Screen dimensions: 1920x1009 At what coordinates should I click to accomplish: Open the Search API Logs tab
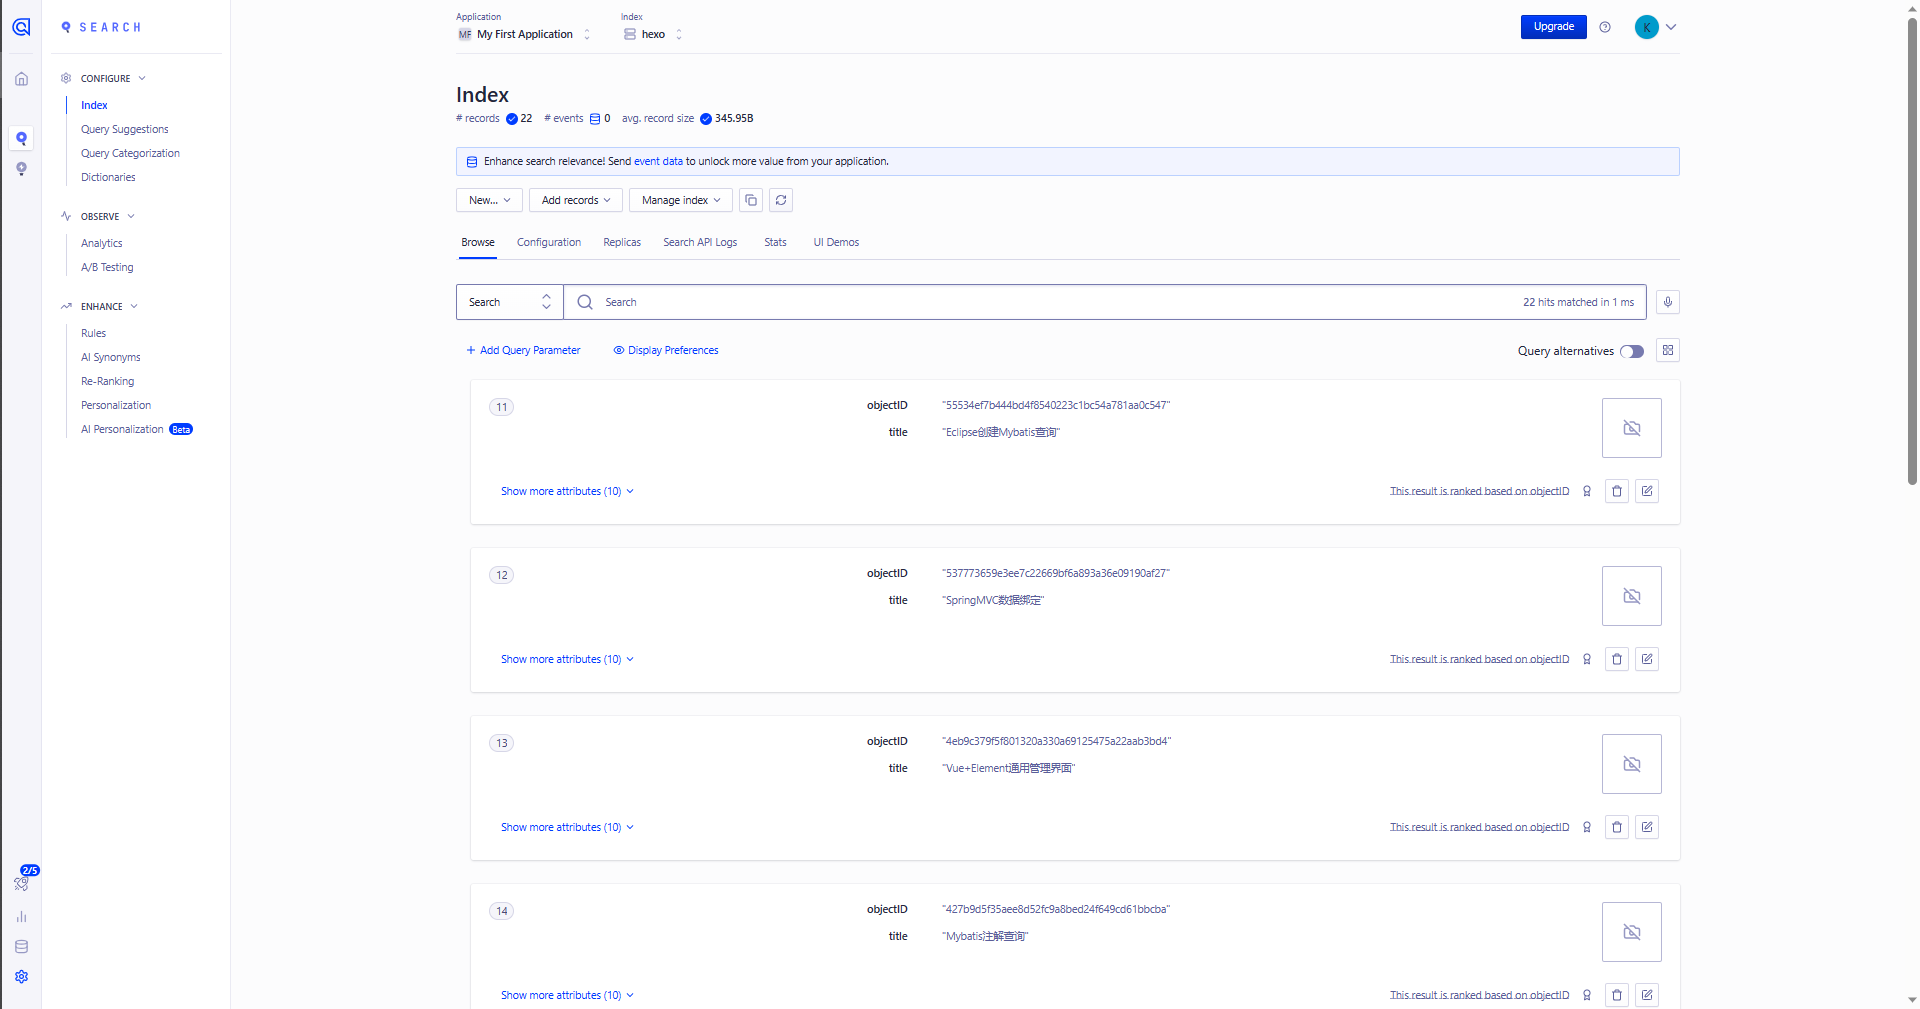[x=700, y=242]
